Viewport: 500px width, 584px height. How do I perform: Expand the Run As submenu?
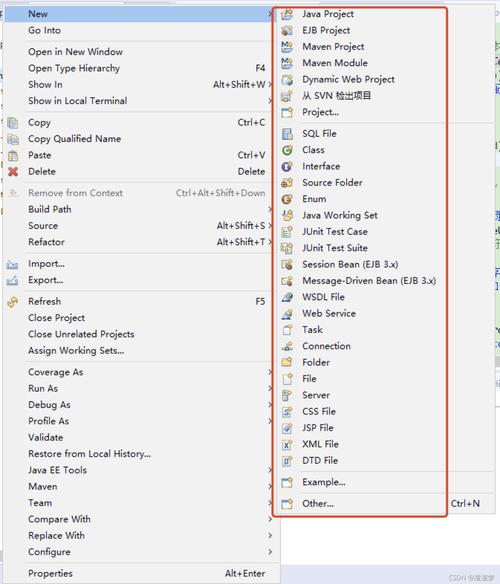(x=270, y=388)
